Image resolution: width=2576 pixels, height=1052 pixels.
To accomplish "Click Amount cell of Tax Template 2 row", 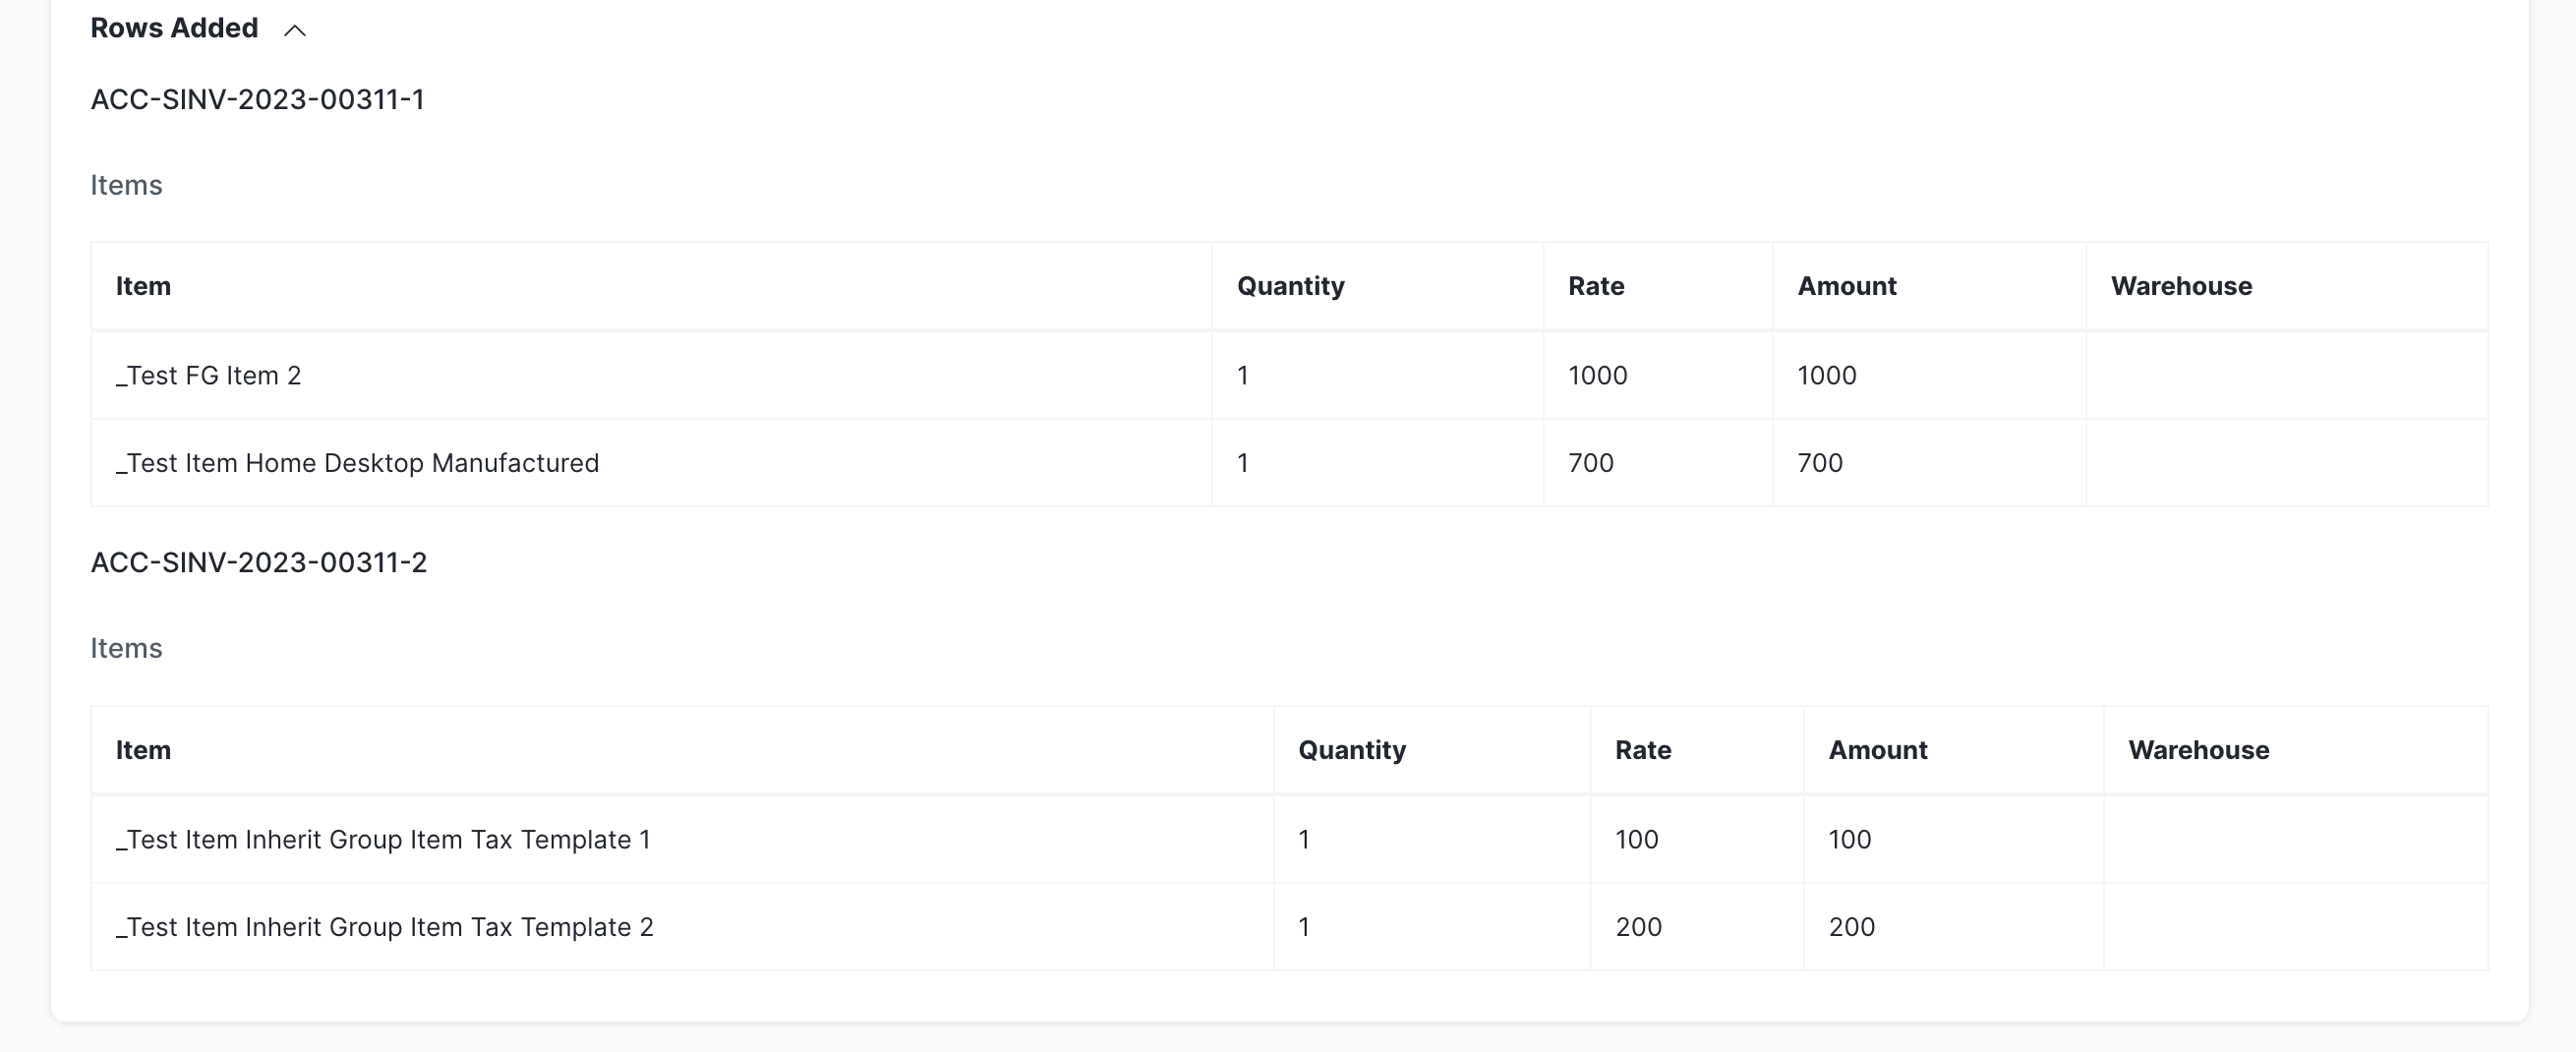I will pos(1851,927).
